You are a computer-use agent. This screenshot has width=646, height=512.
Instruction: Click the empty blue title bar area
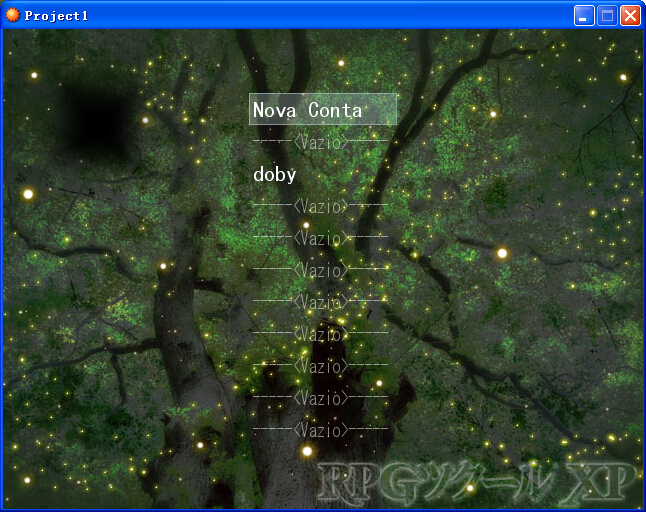330,16
